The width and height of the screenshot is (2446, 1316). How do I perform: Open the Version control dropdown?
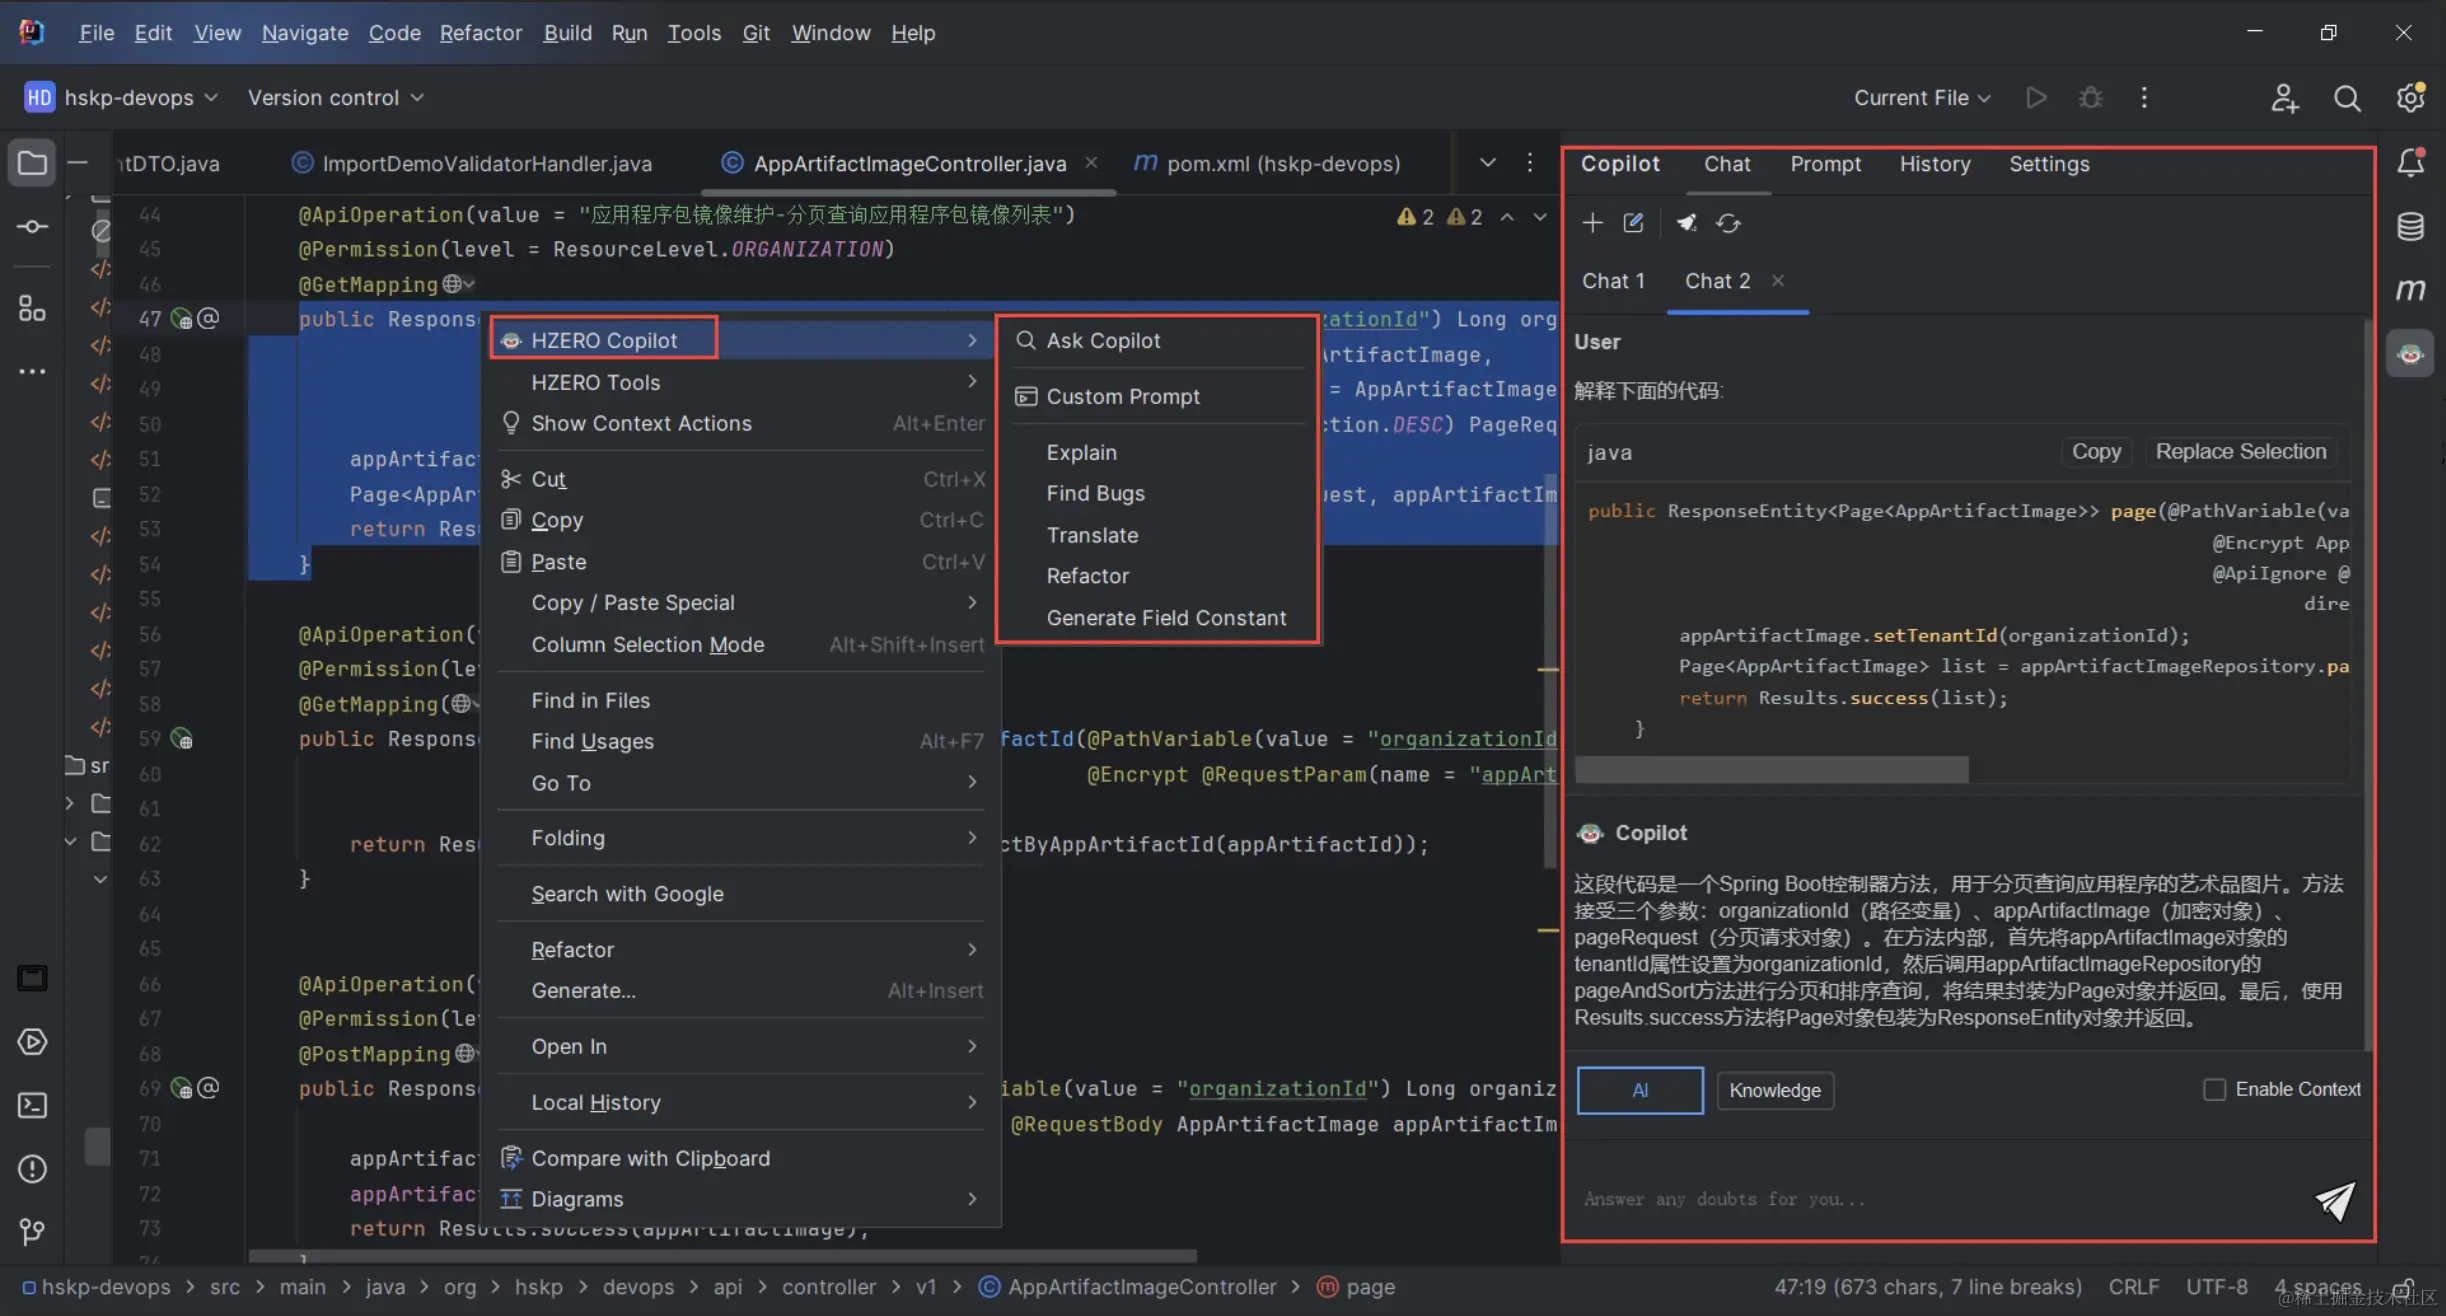click(x=336, y=97)
